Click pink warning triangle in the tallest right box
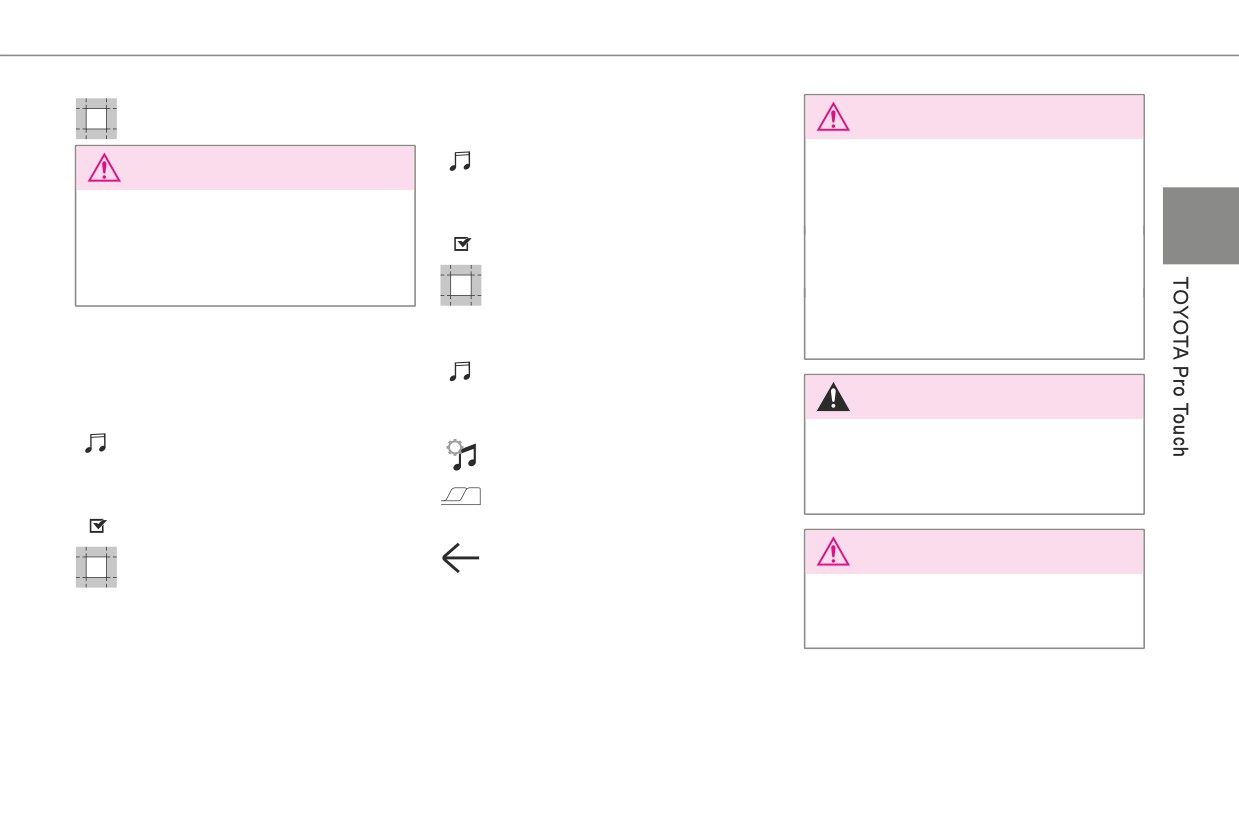1239x825 pixels. point(833,118)
